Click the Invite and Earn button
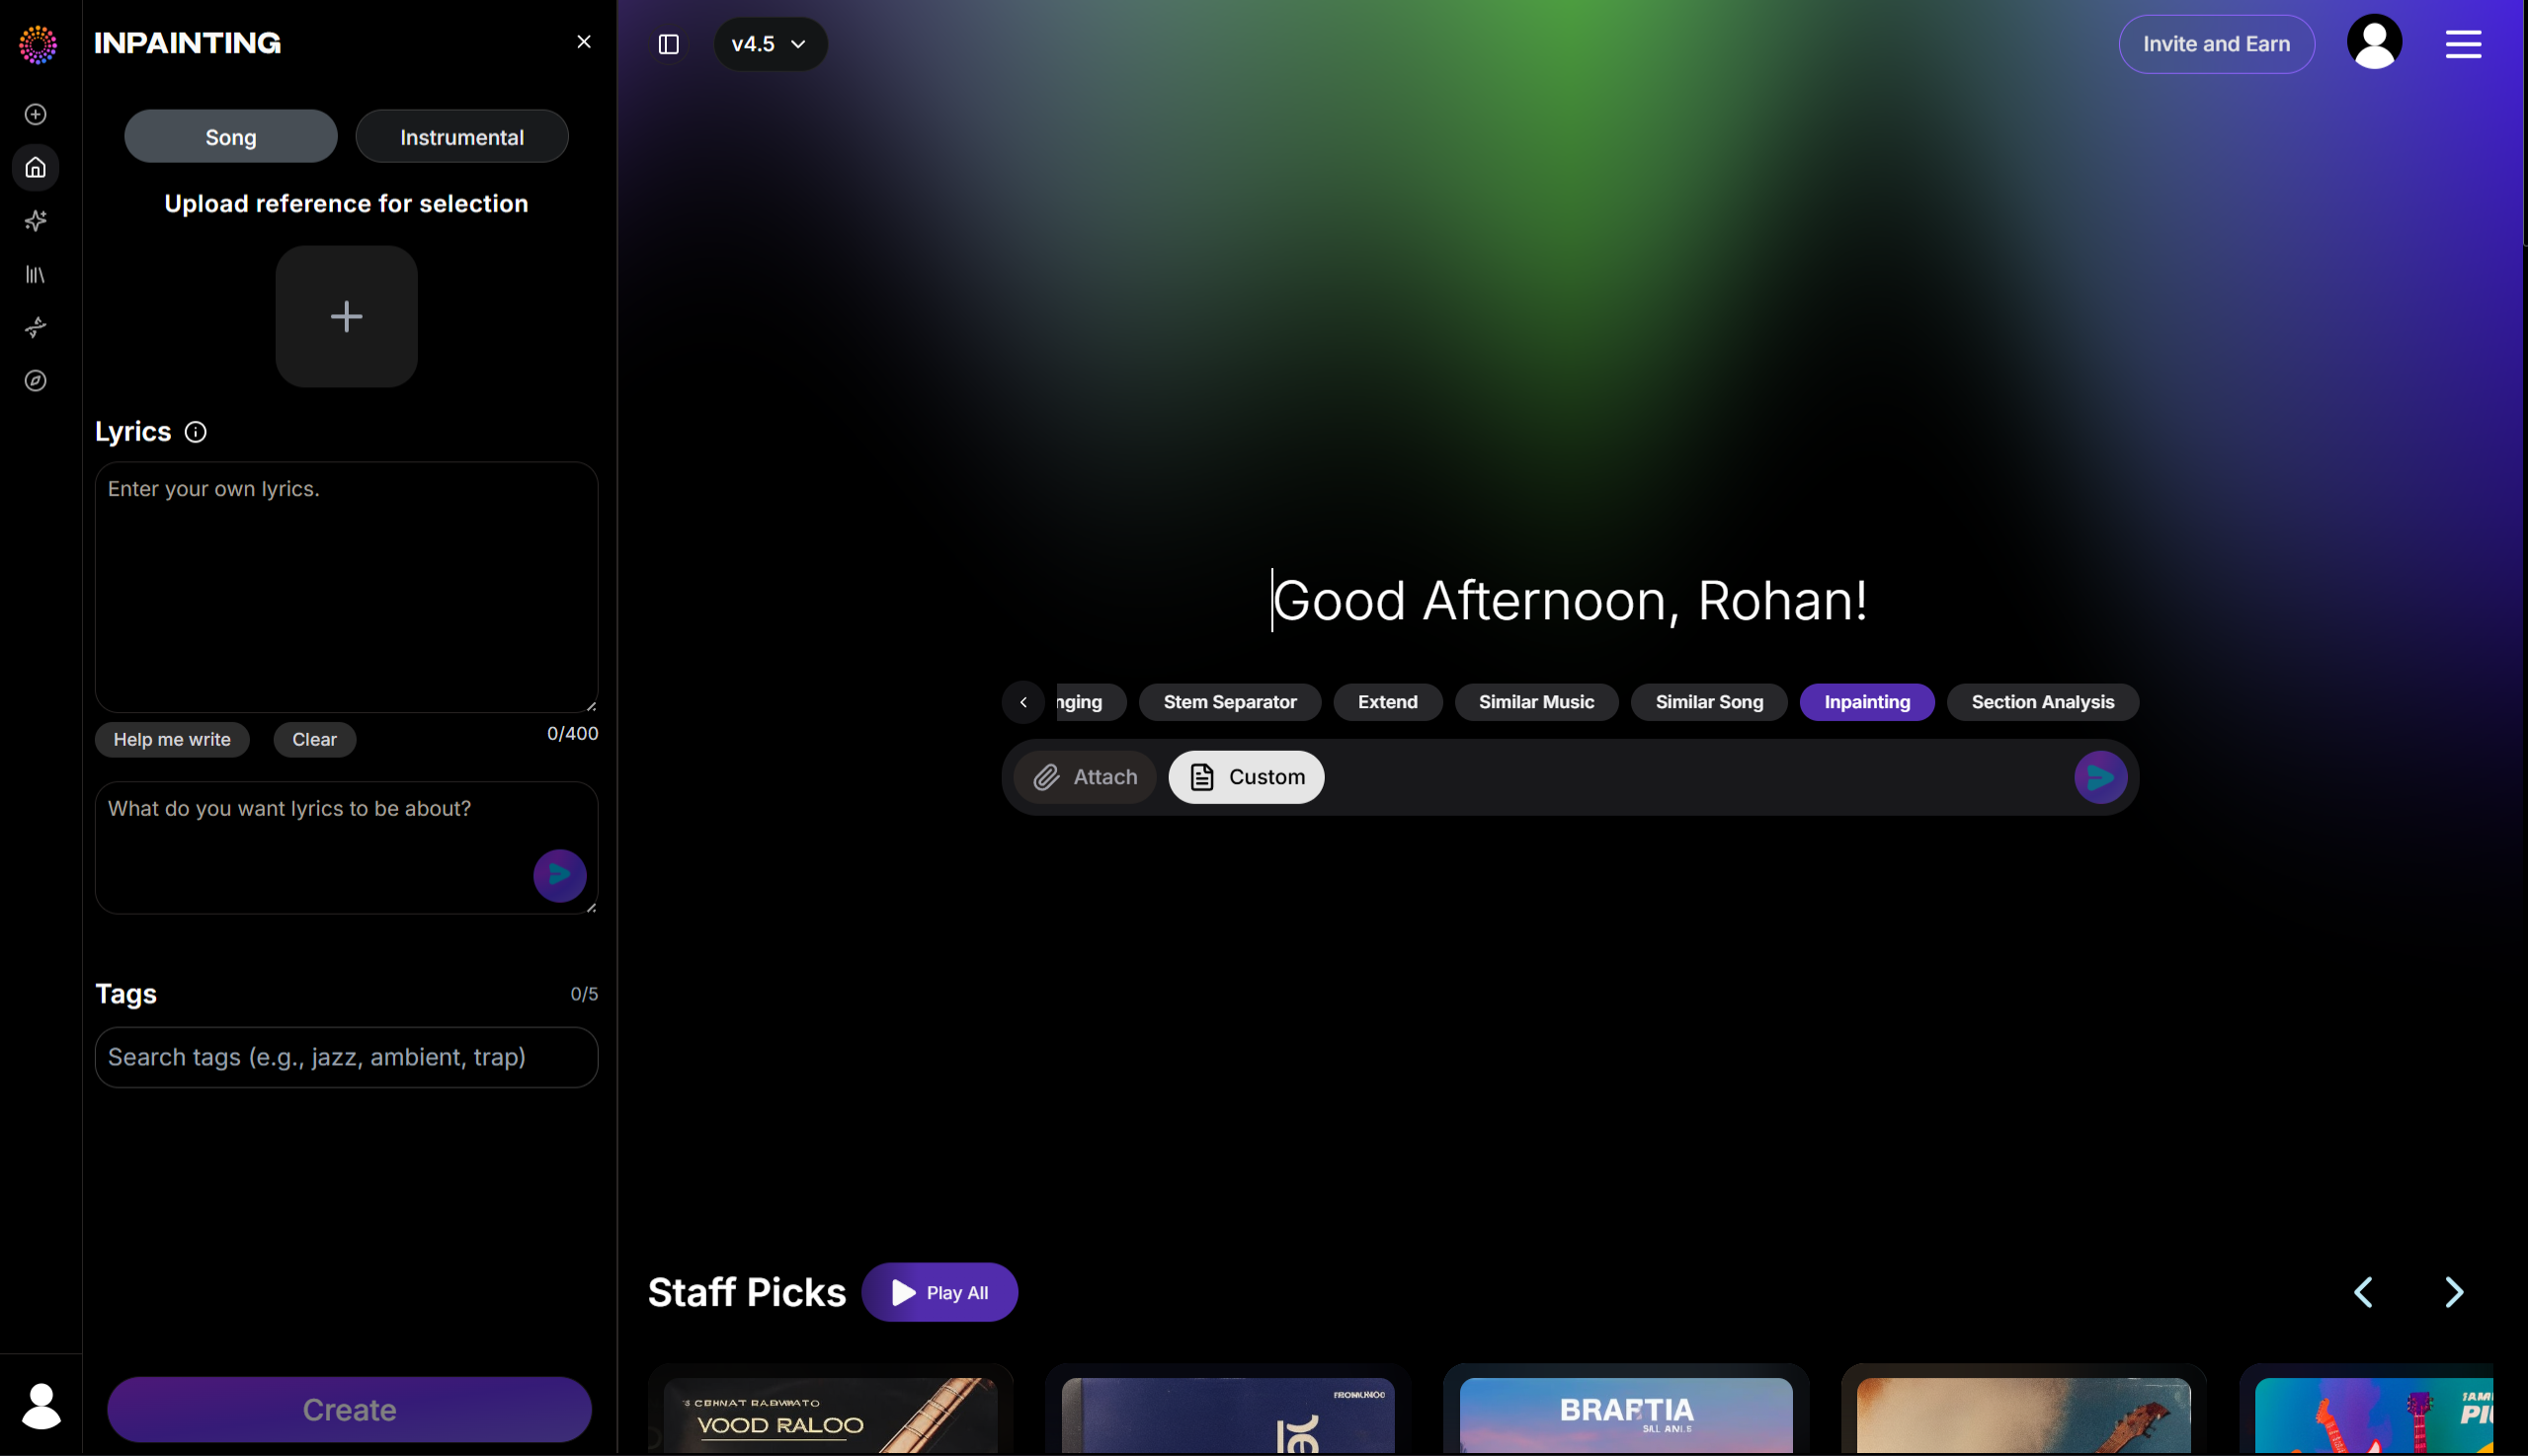2528x1456 pixels. tap(2216, 44)
